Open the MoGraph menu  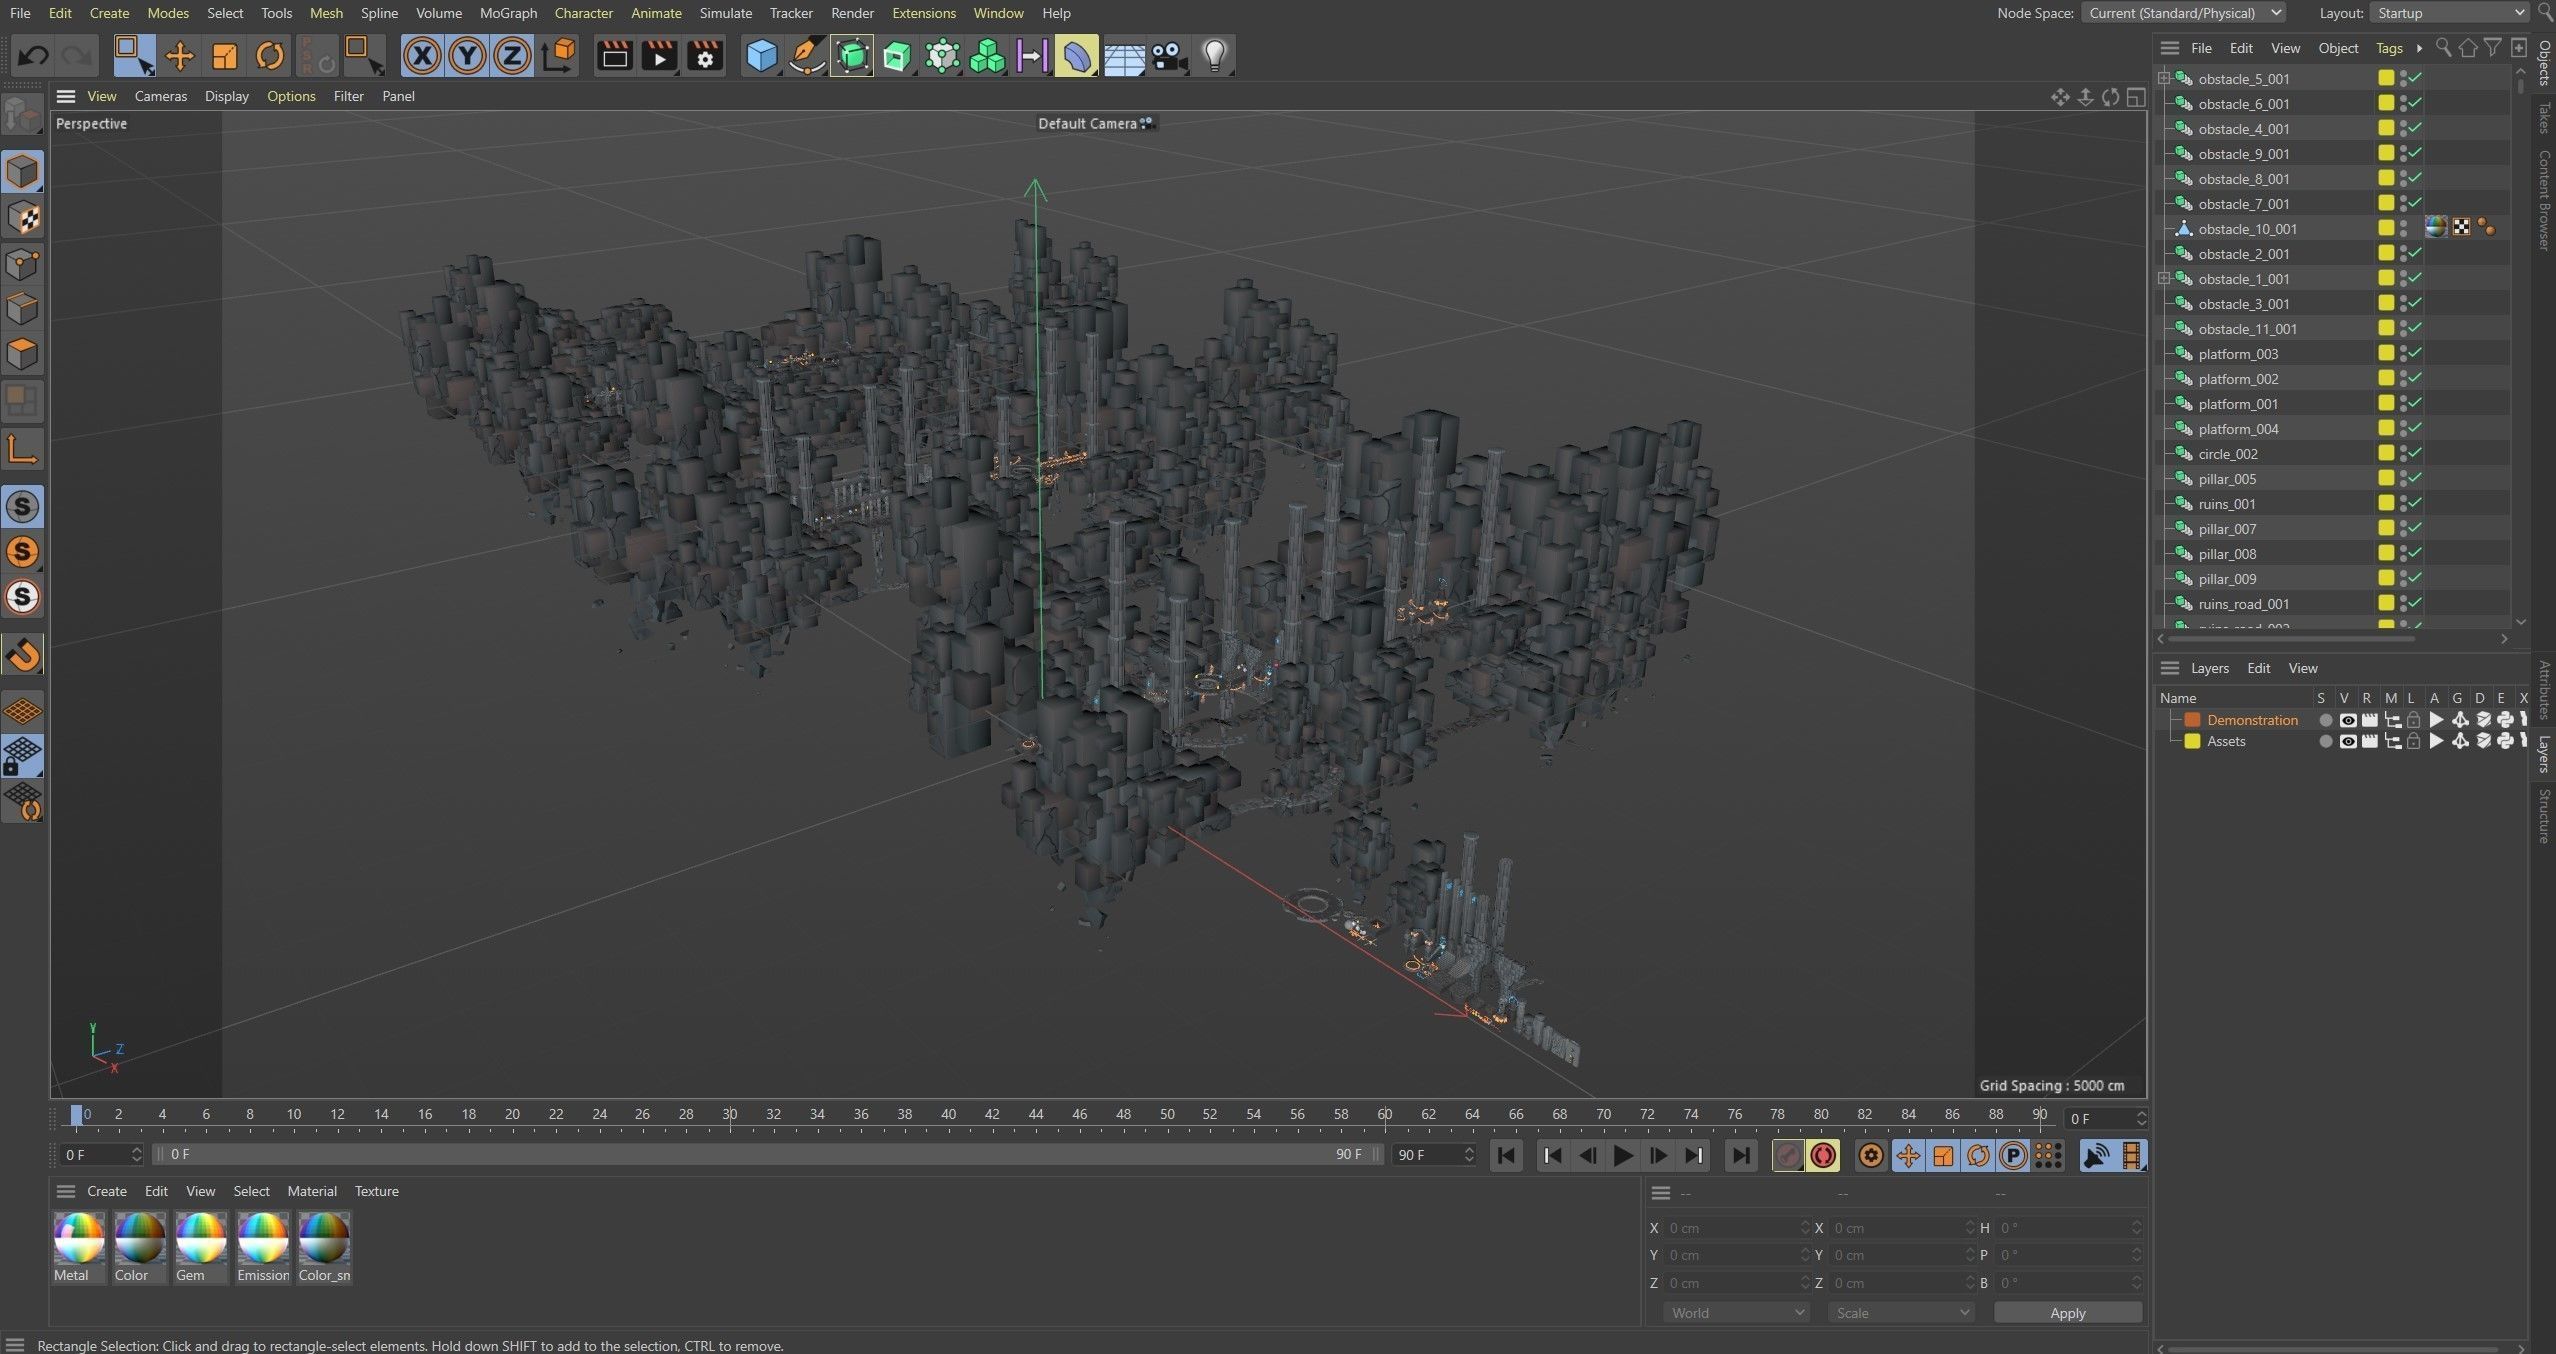[508, 13]
